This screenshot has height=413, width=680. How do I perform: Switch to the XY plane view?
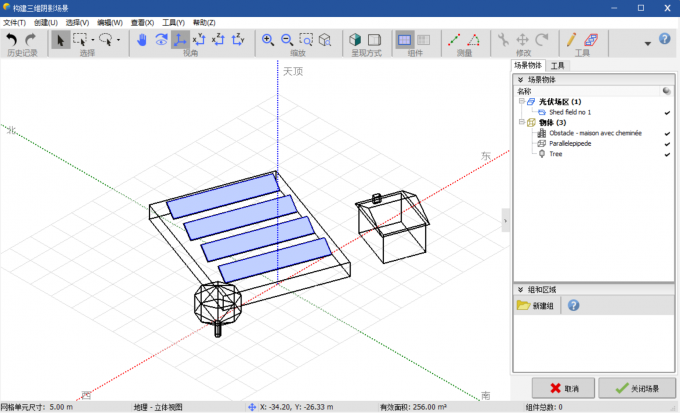coord(199,40)
